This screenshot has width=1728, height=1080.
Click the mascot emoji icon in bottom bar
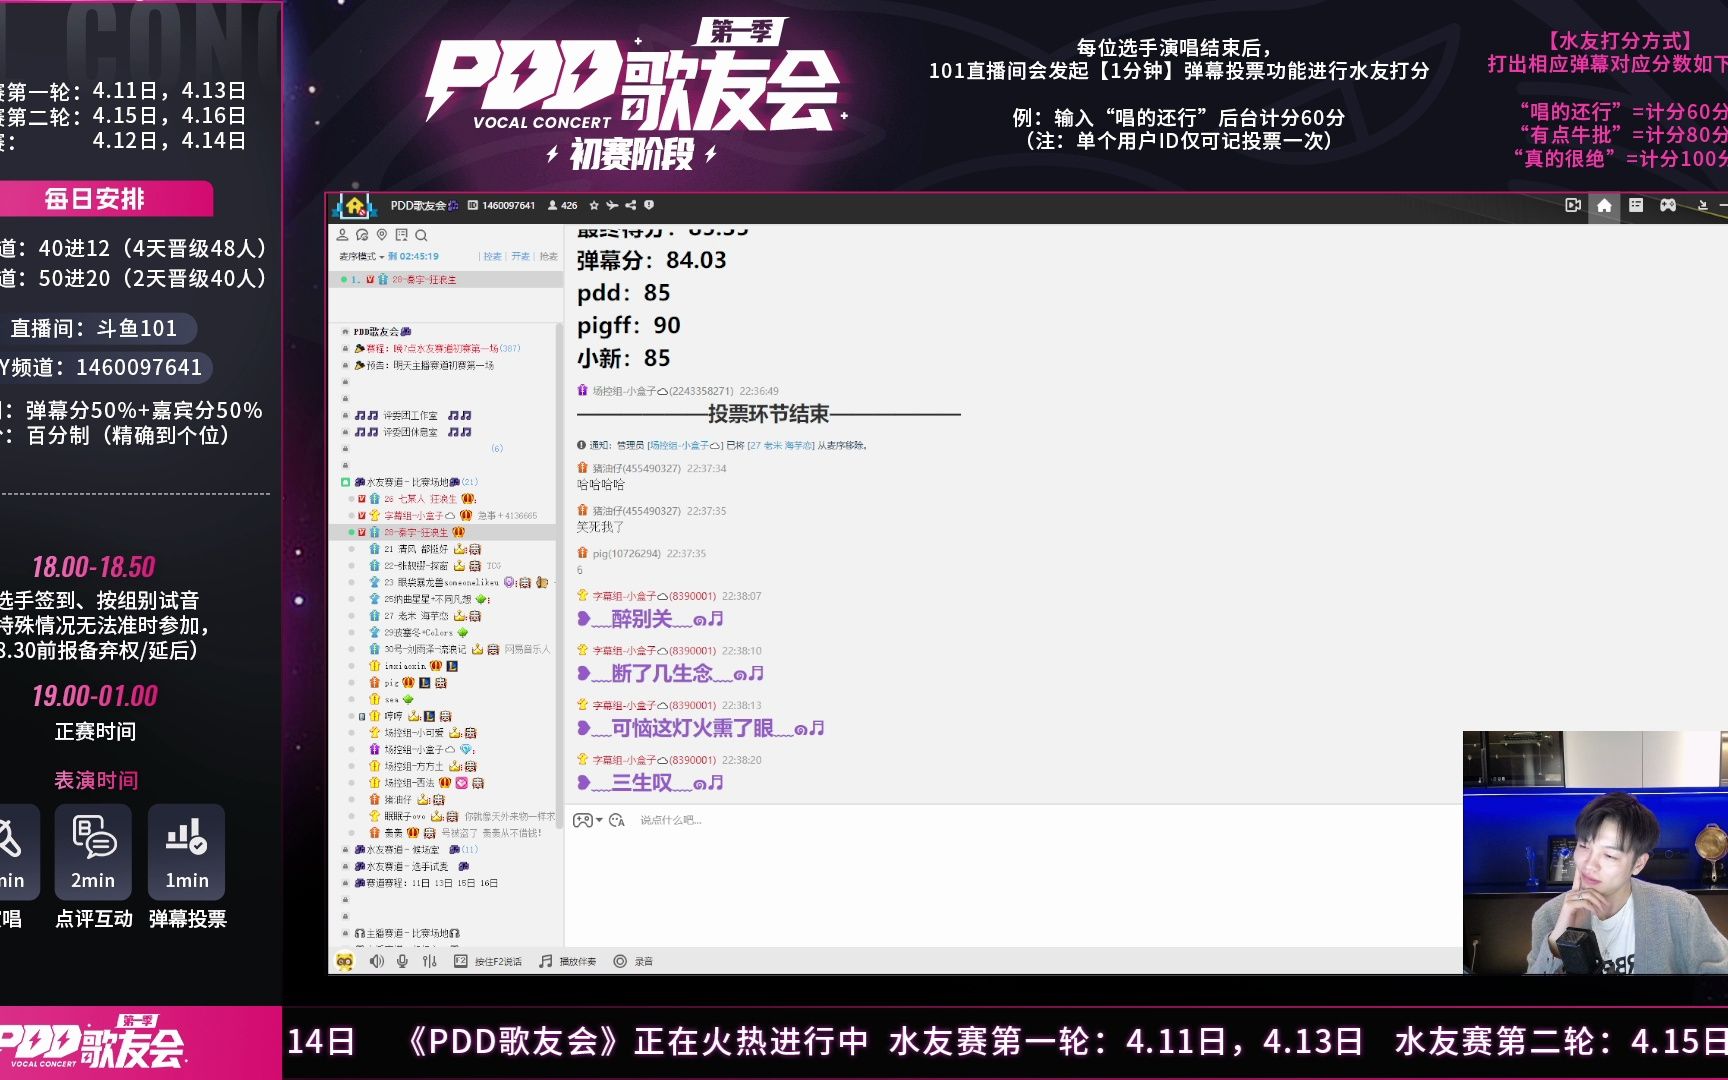pos(345,961)
